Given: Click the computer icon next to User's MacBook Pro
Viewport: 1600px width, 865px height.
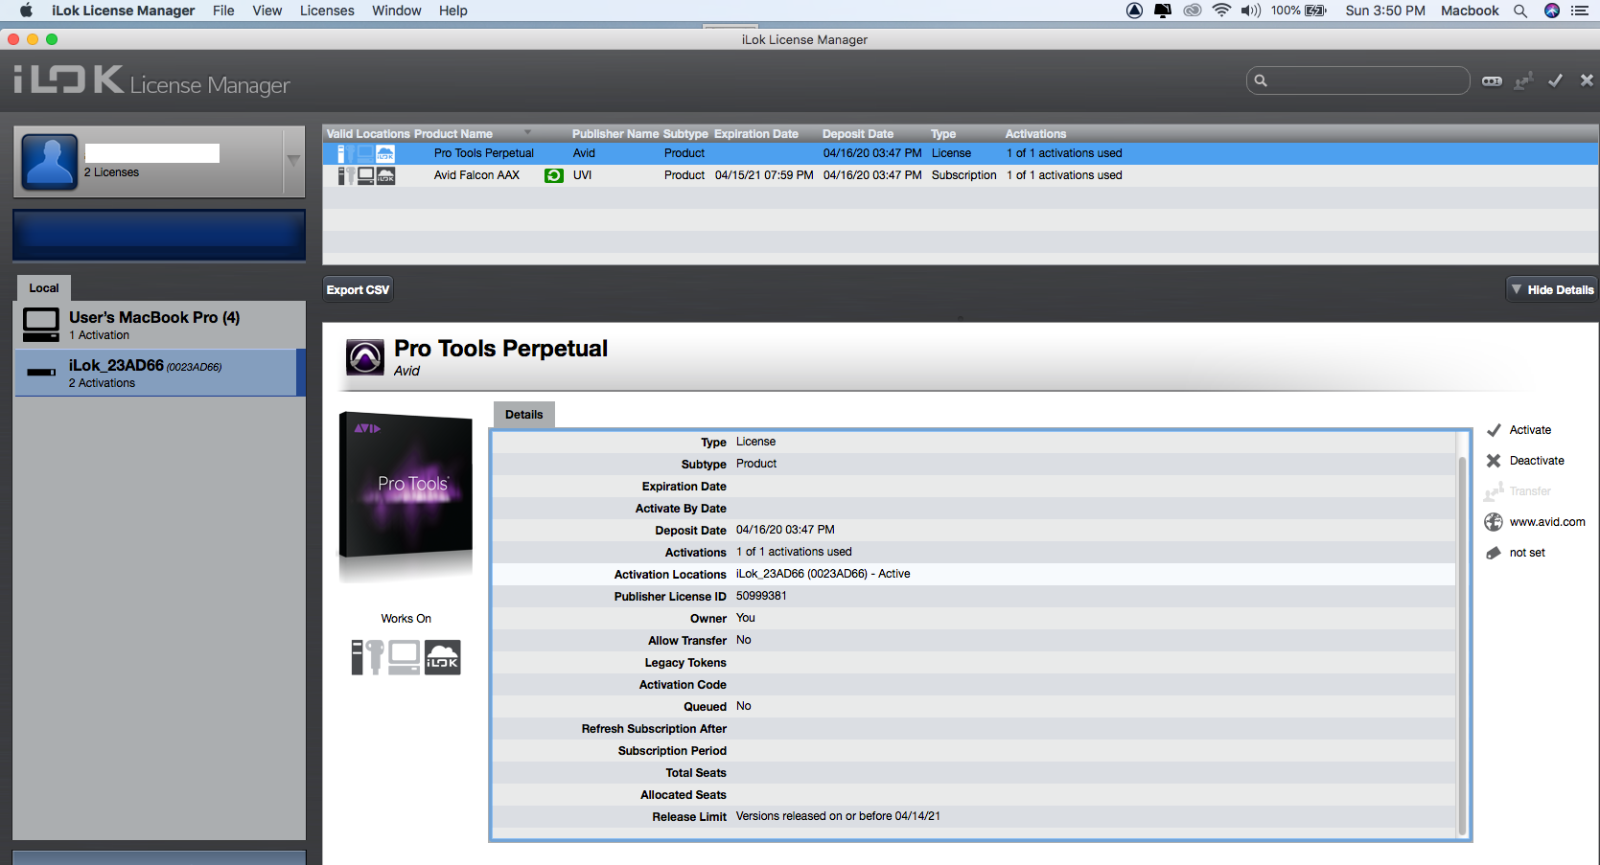Looking at the screenshot, I should (x=41, y=325).
